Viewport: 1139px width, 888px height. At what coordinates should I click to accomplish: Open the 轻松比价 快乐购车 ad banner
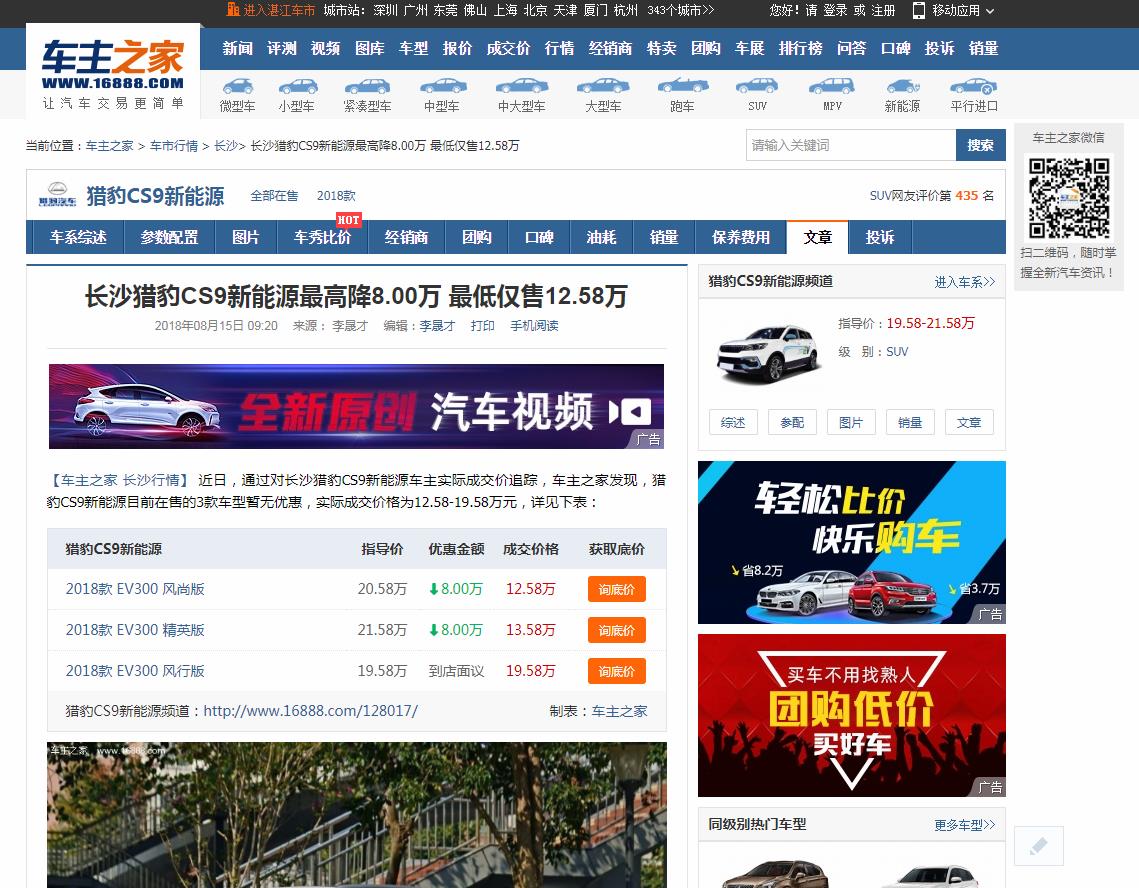(851, 542)
